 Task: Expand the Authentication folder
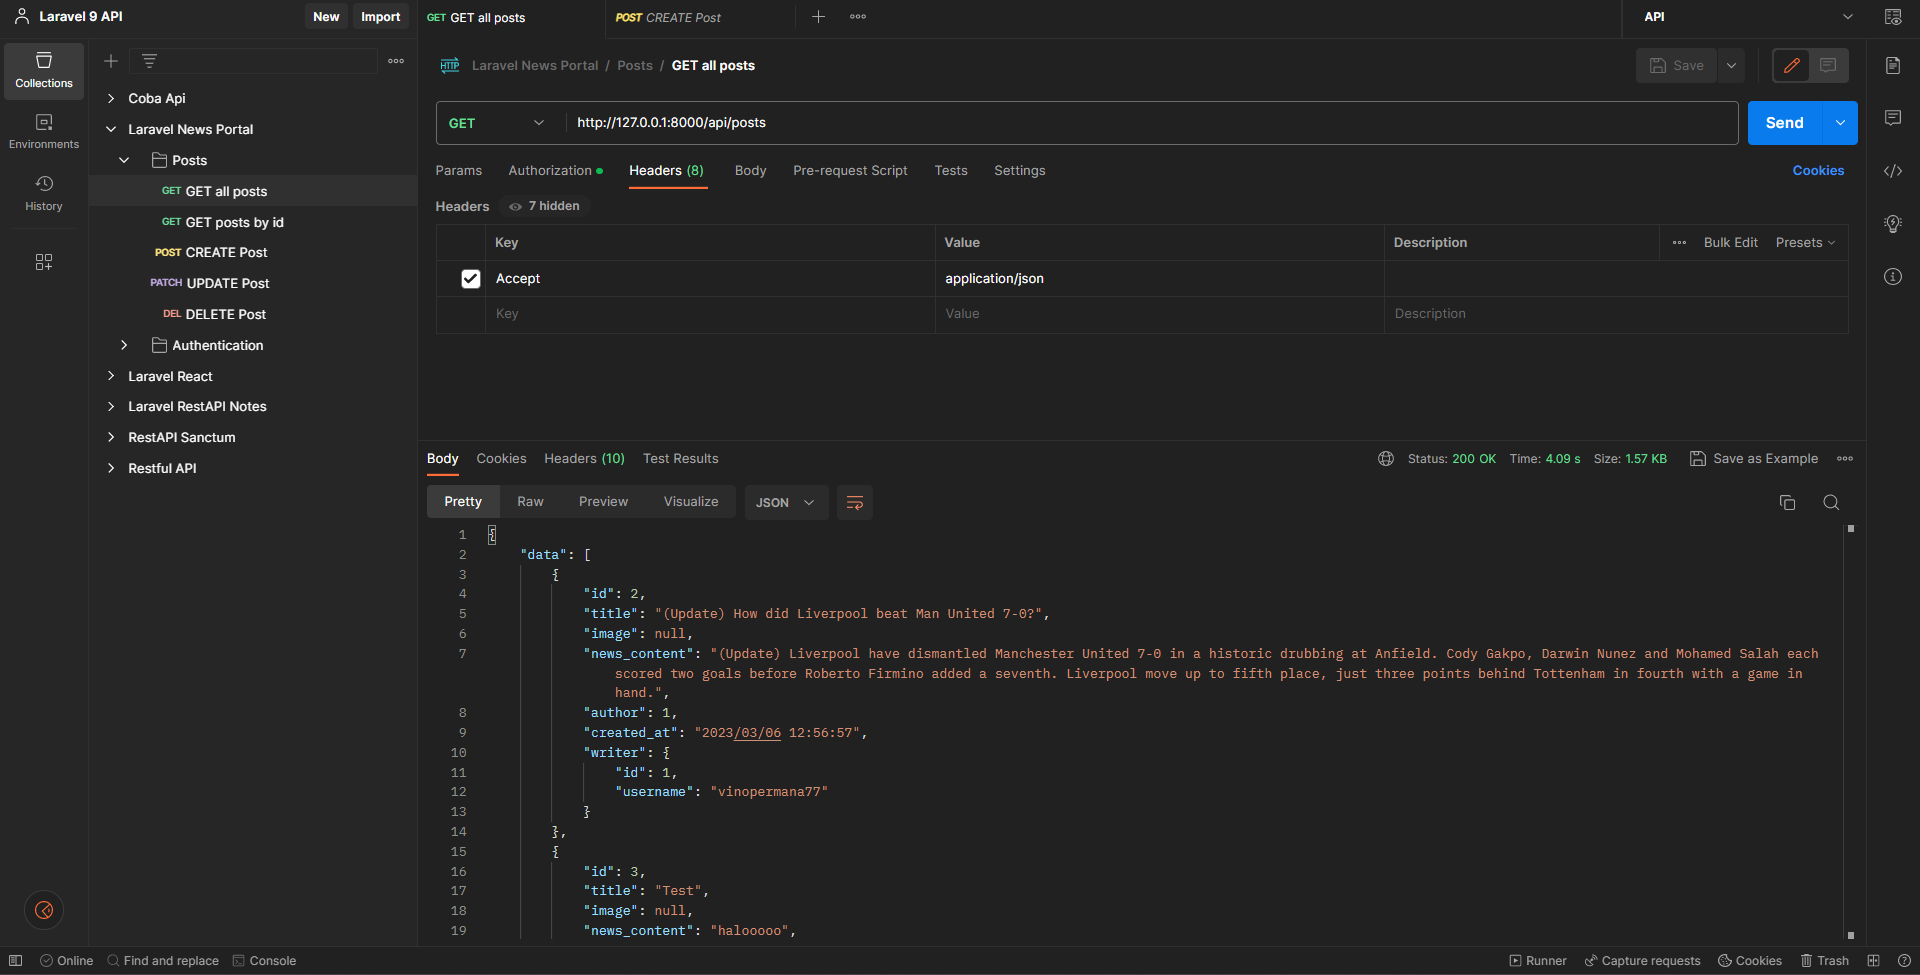tap(124, 345)
